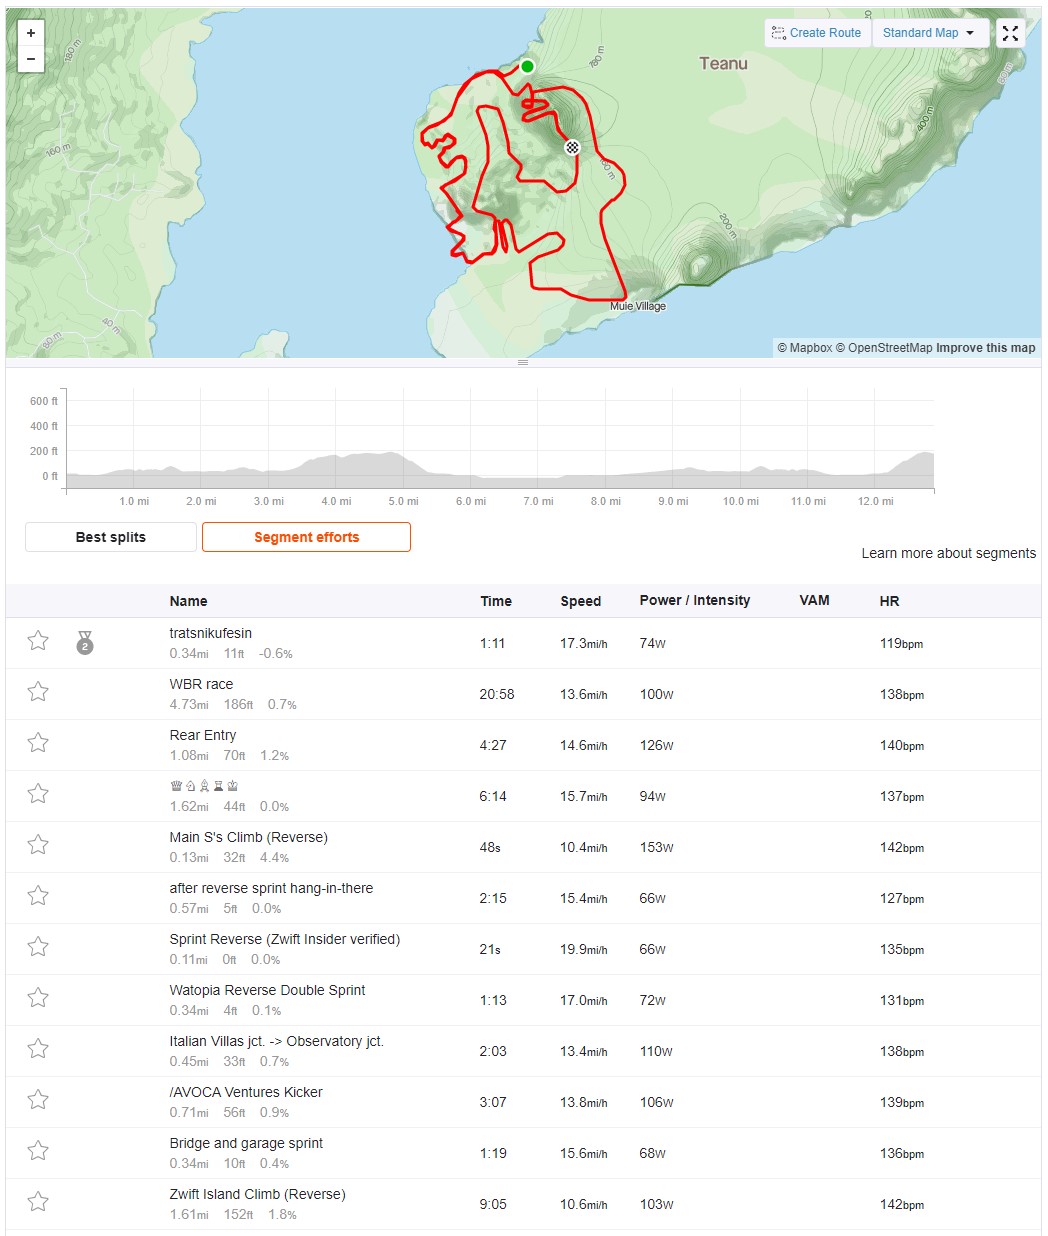The image size is (1048, 1236).
Task: Switch to the Best splits tab
Action: tap(111, 537)
